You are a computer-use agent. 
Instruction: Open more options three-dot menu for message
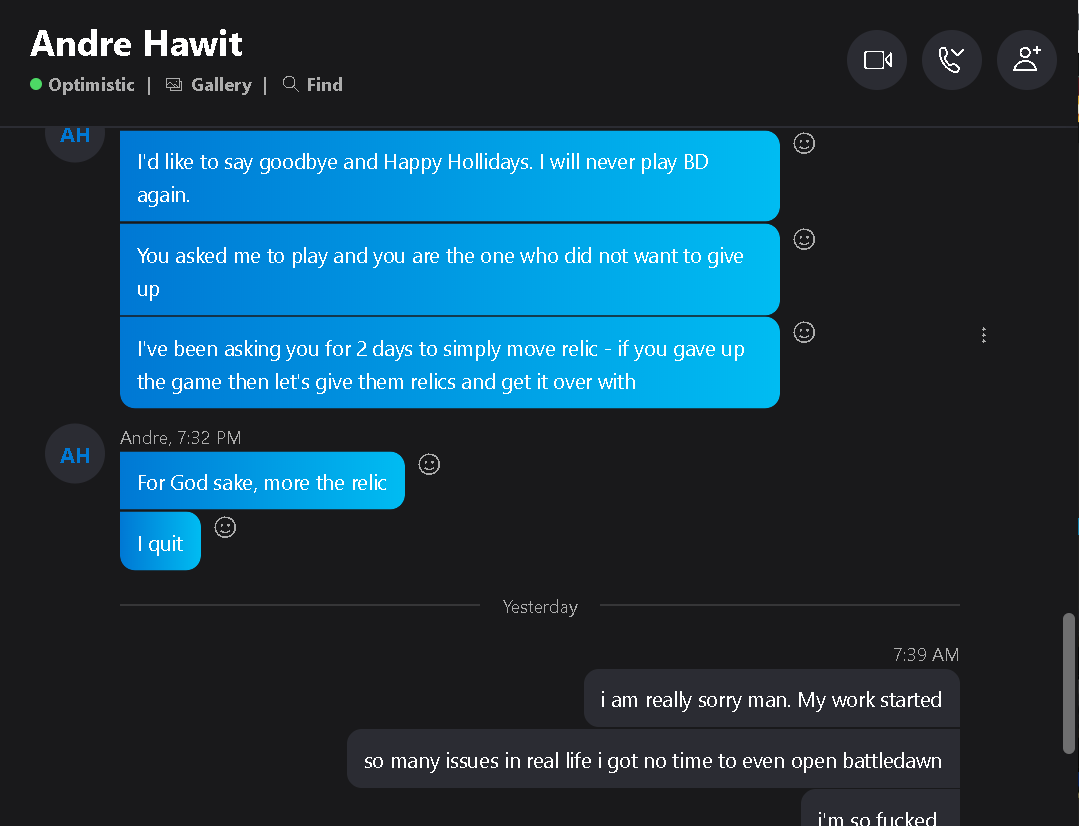pos(983,335)
